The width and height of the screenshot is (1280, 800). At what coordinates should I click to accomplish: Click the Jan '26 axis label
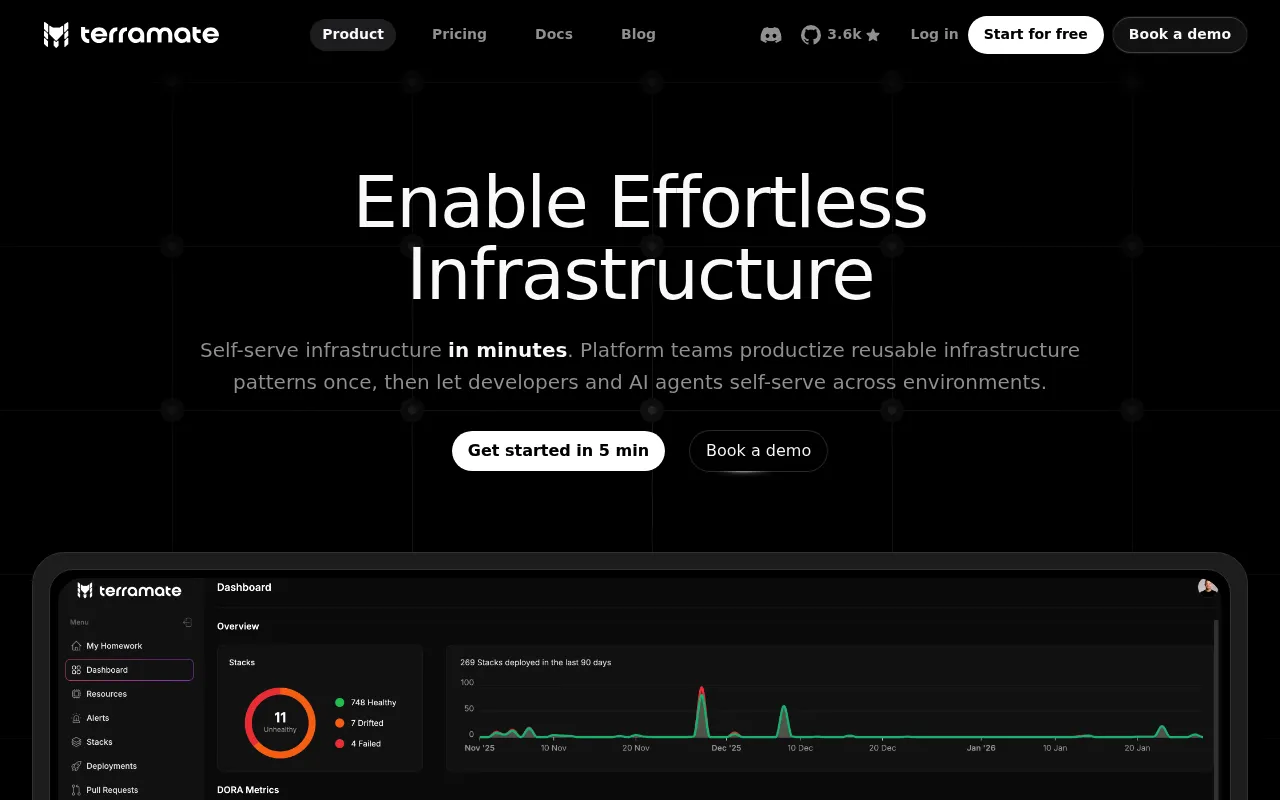pos(981,748)
